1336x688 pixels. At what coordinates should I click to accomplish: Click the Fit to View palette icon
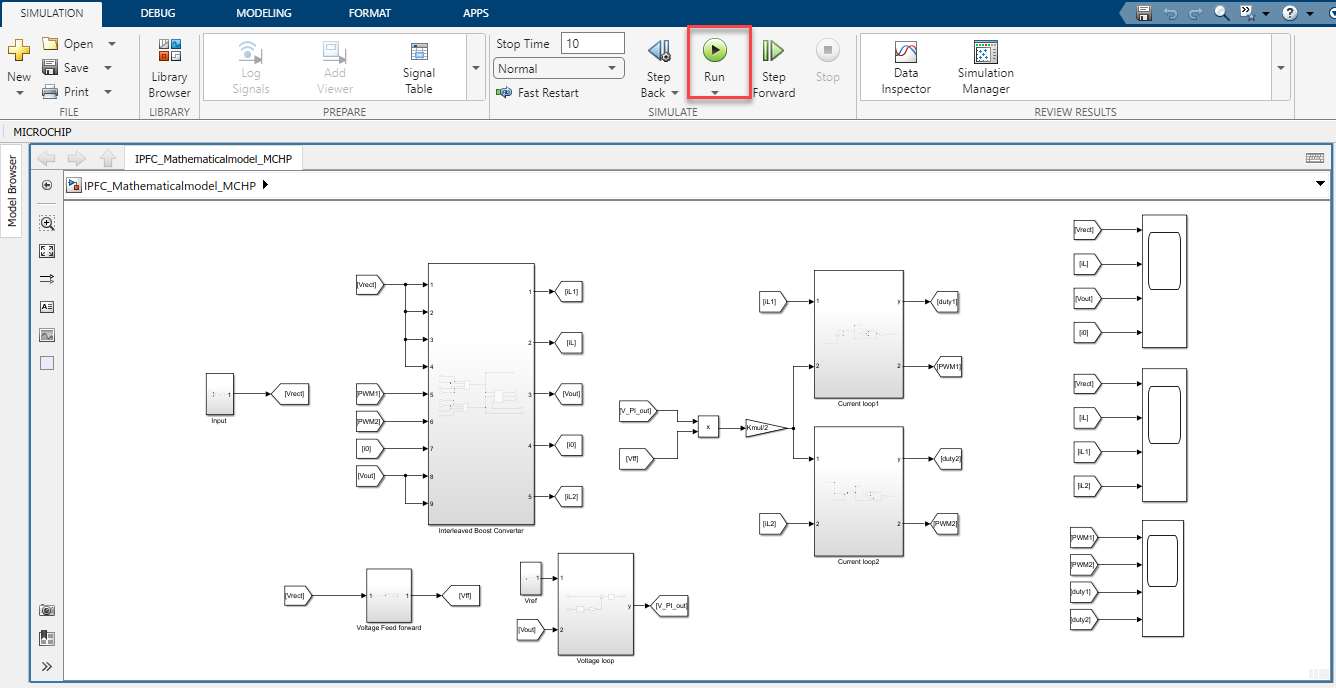[x=47, y=251]
